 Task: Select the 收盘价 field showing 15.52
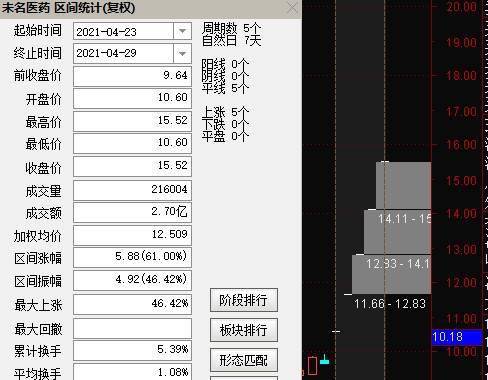point(132,166)
